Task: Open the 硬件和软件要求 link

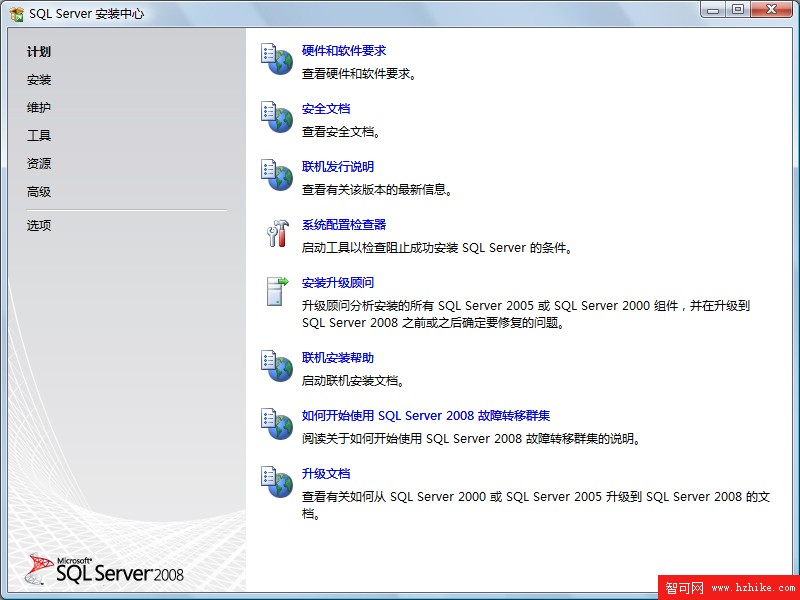Action: tap(344, 51)
